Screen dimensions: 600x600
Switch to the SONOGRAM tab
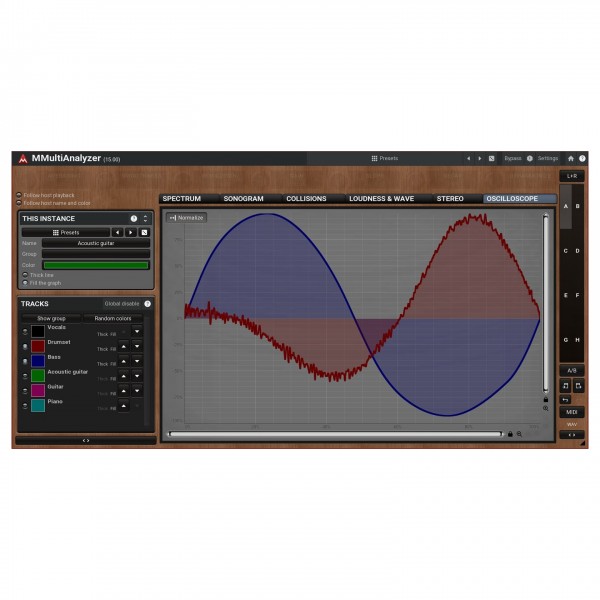click(249, 199)
